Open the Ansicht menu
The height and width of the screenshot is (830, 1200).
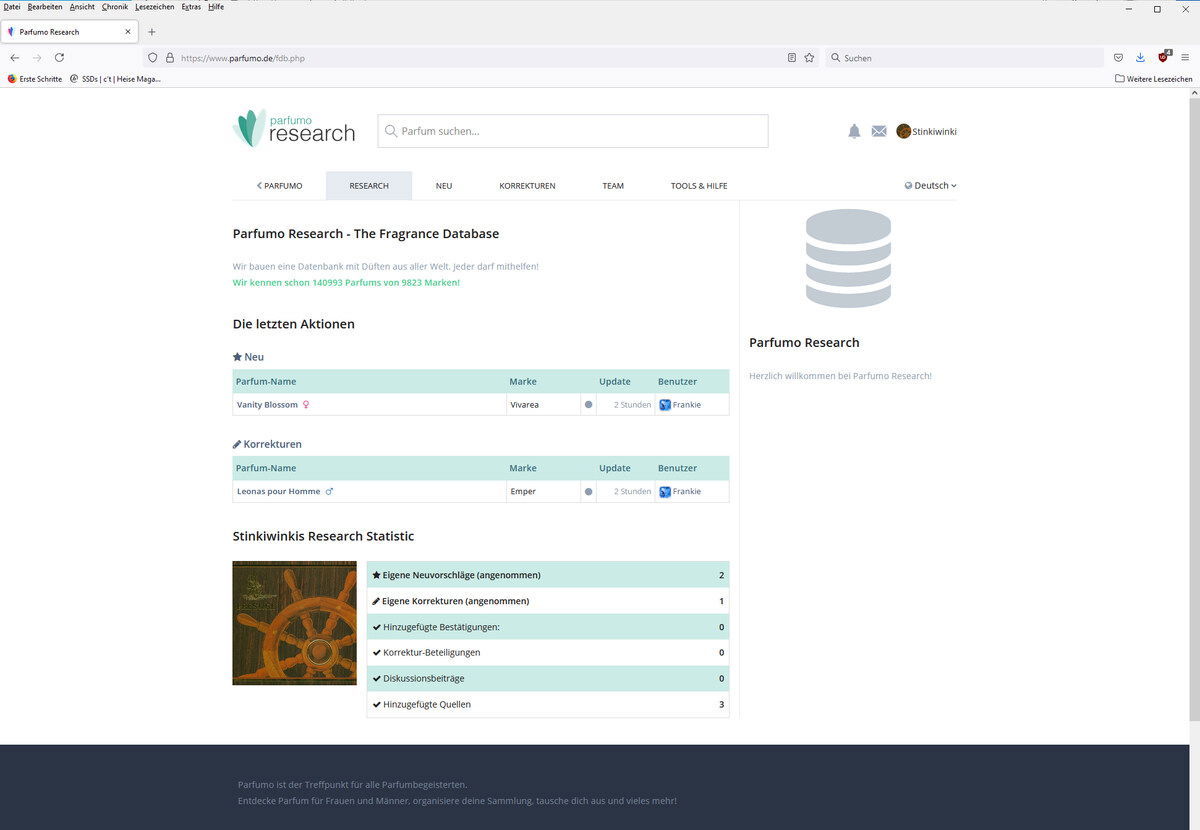pyautogui.click(x=82, y=7)
